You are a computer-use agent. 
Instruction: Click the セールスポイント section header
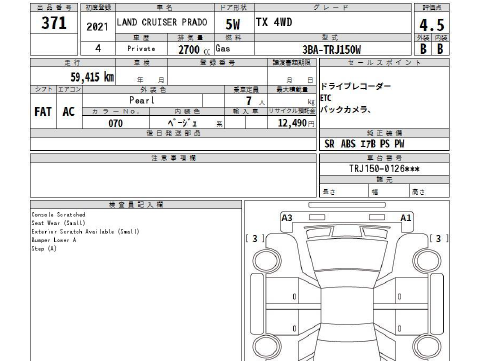click(x=384, y=62)
